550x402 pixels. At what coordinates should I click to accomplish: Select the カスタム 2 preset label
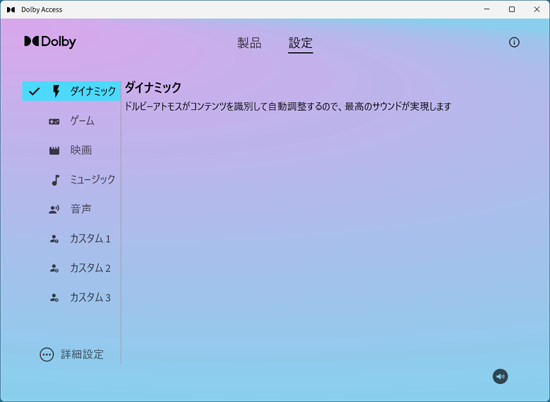tap(90, 268)
